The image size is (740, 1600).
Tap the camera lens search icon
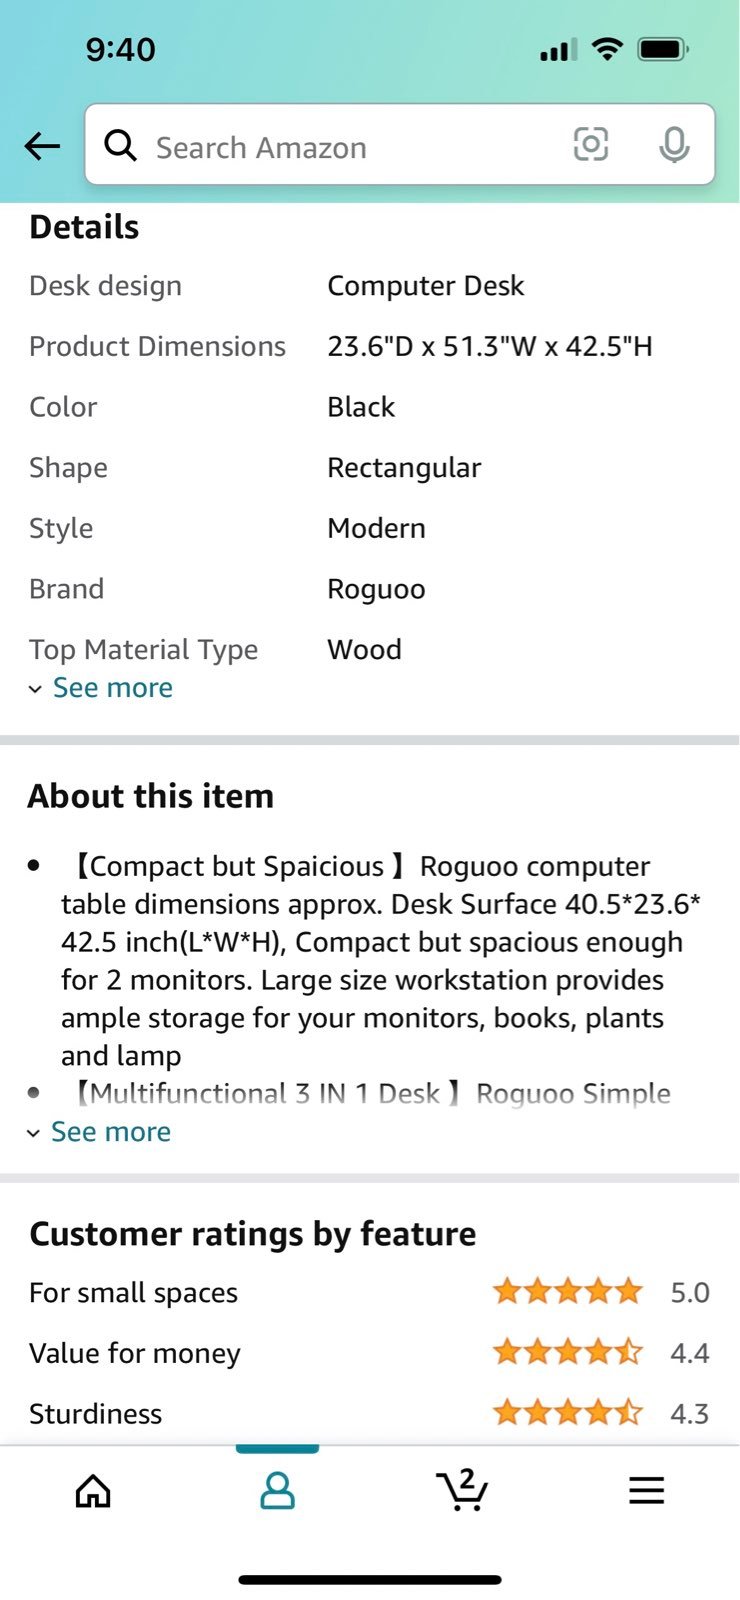[591, 144]
